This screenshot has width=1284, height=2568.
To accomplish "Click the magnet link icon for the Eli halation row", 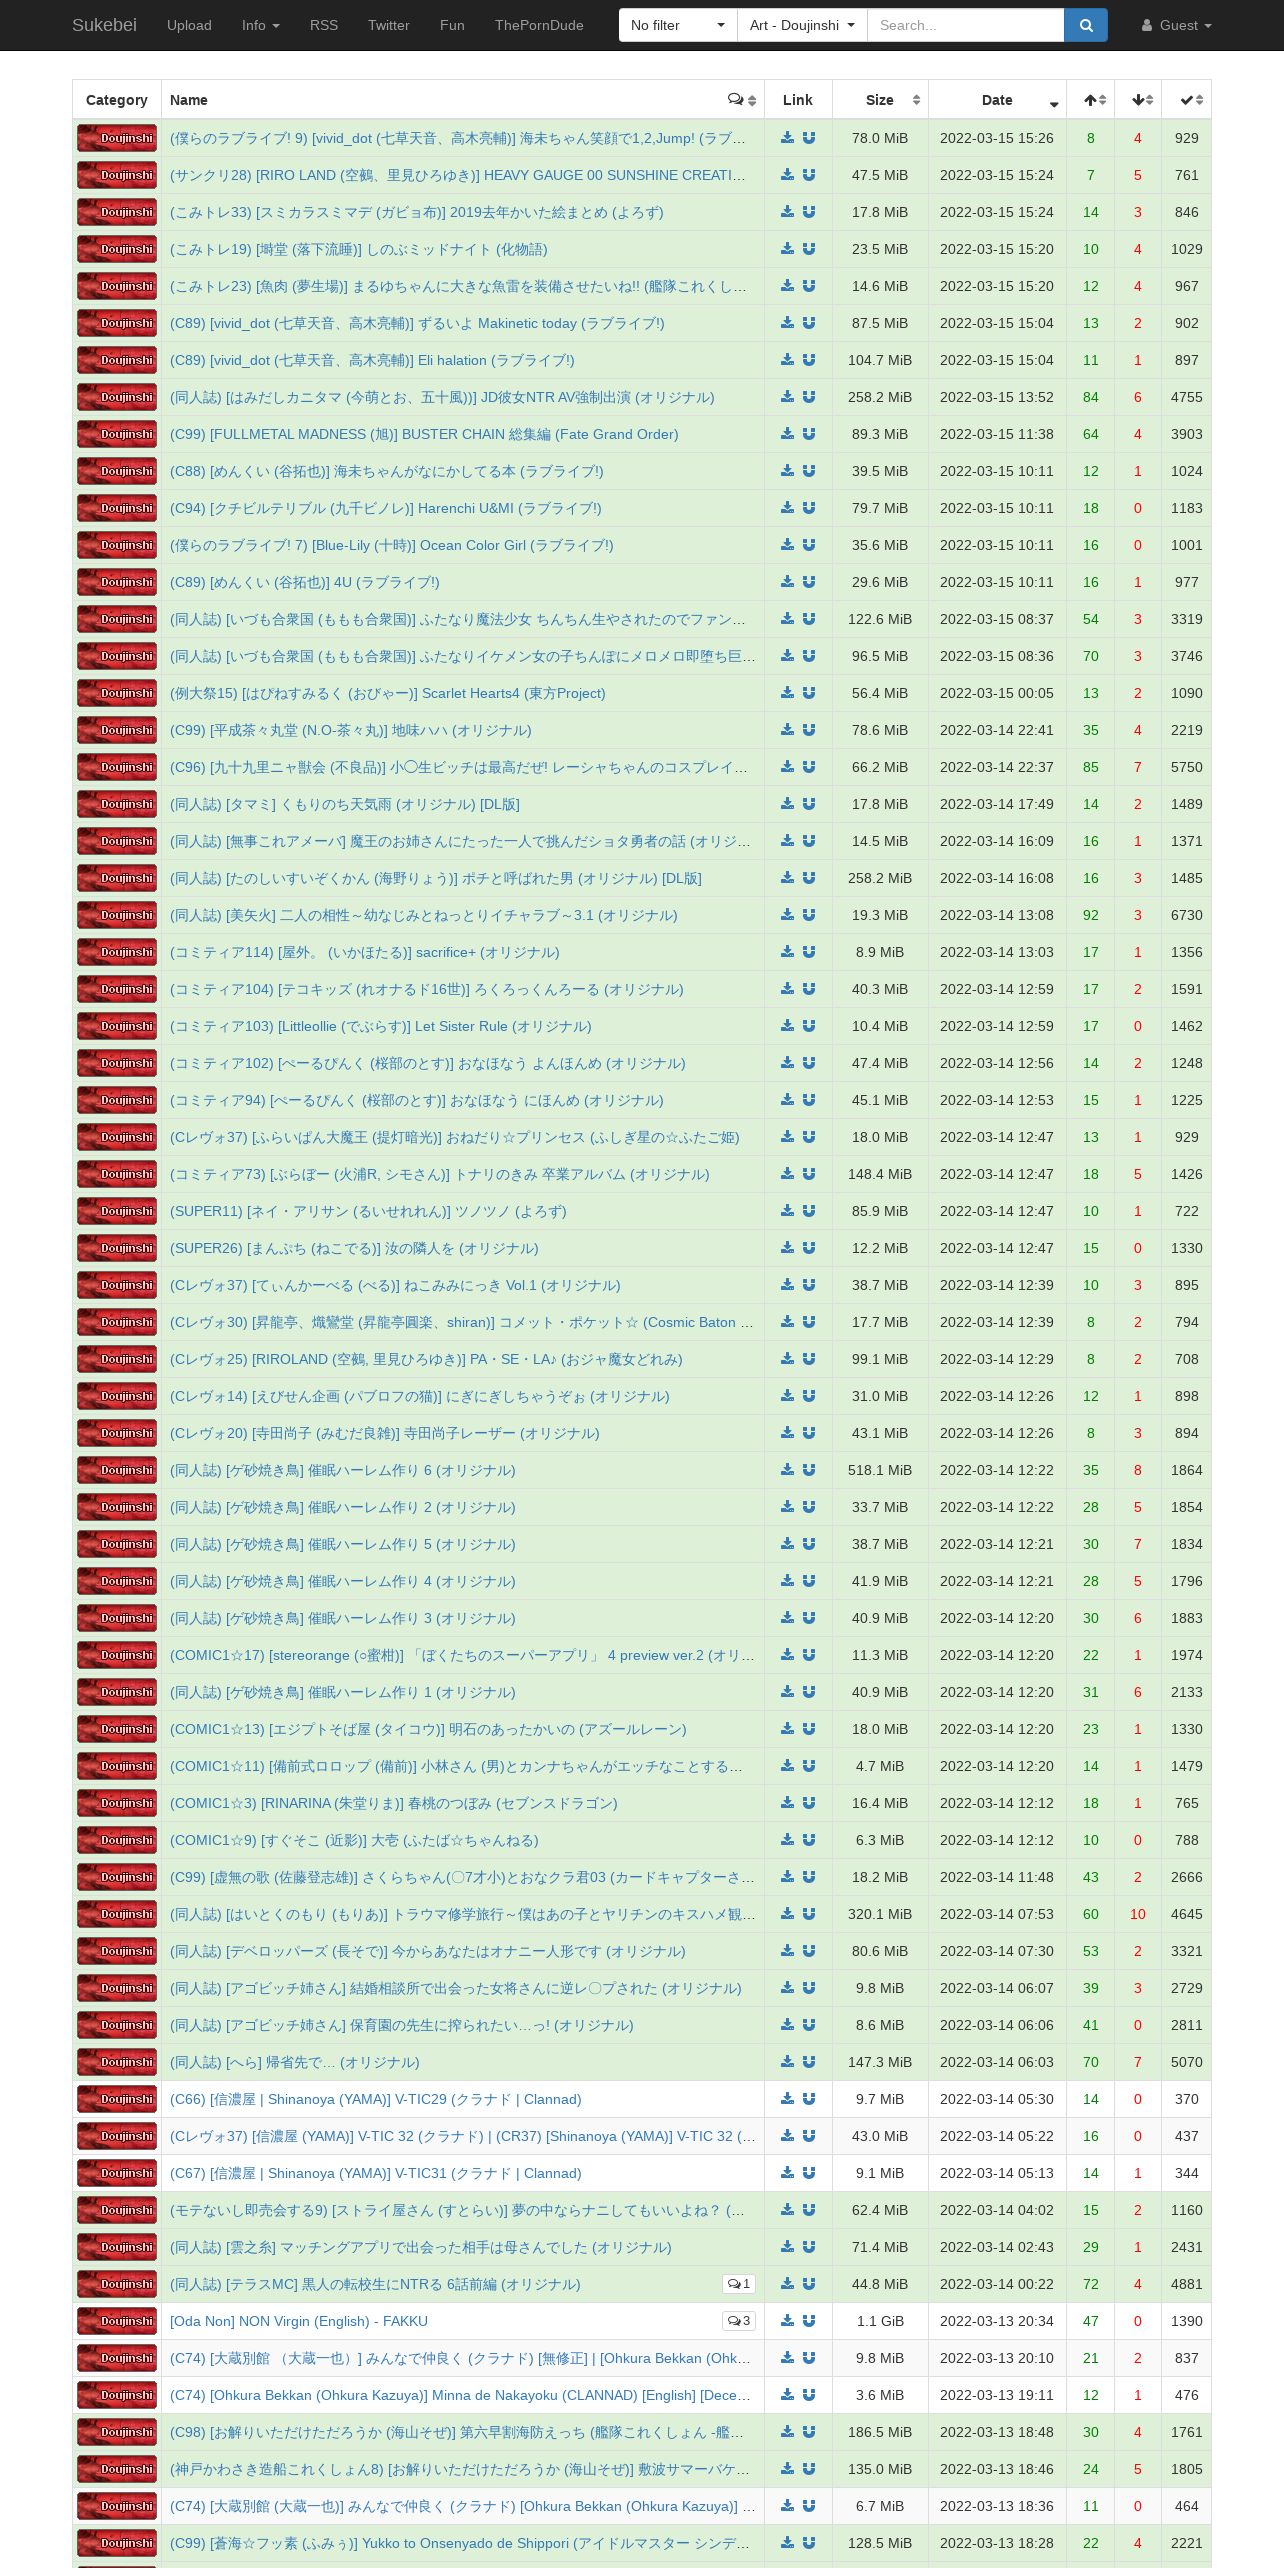I will [x=809, y=360].
